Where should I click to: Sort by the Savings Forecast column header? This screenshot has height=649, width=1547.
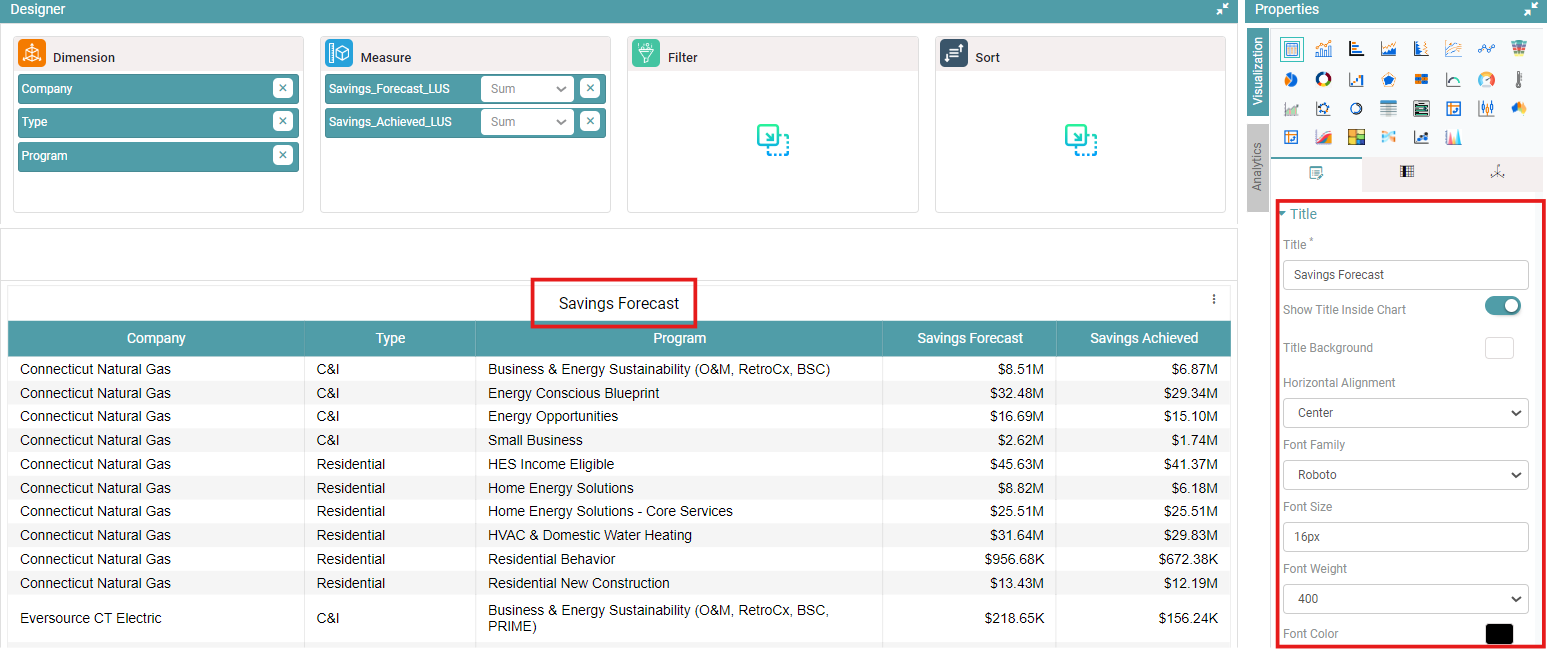969,338
